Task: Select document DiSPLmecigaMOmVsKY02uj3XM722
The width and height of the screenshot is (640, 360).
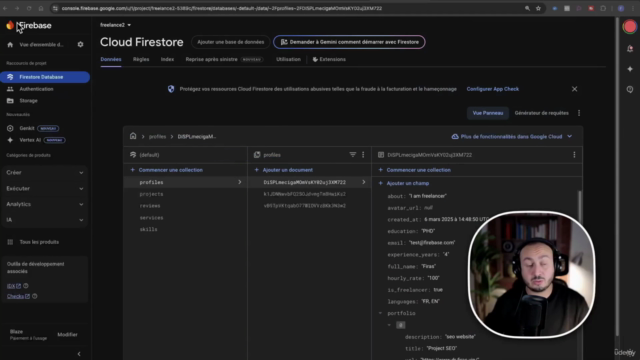Action: pos(309,182)
